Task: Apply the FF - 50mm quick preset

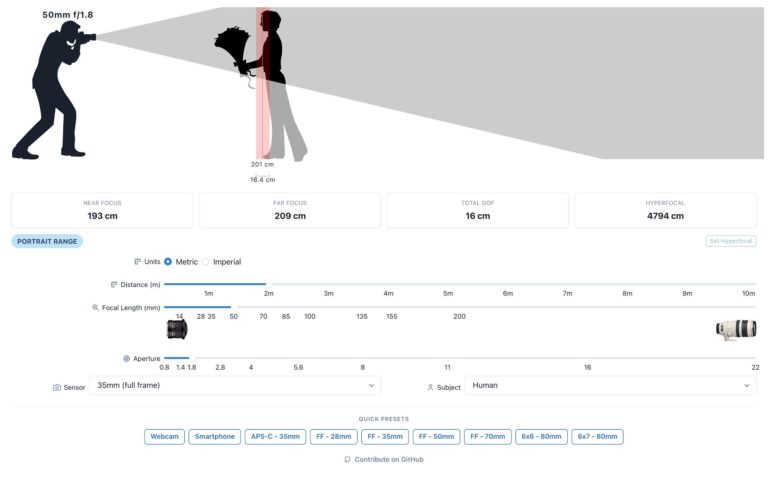Action: (x=436, y=436)
